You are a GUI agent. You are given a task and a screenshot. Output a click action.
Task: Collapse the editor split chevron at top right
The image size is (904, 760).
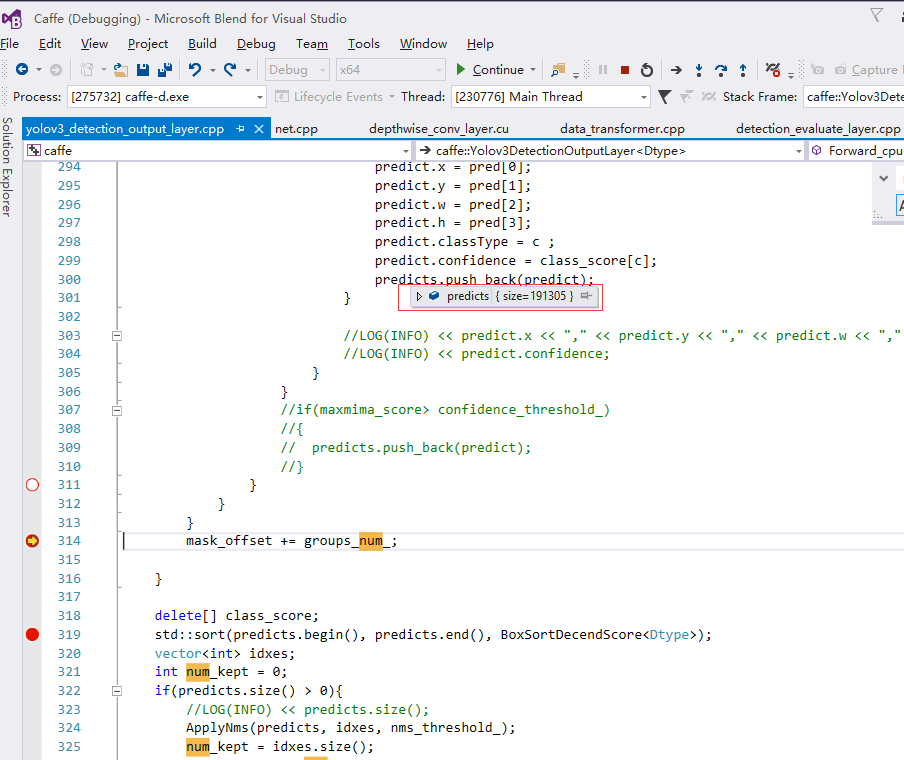883,178
